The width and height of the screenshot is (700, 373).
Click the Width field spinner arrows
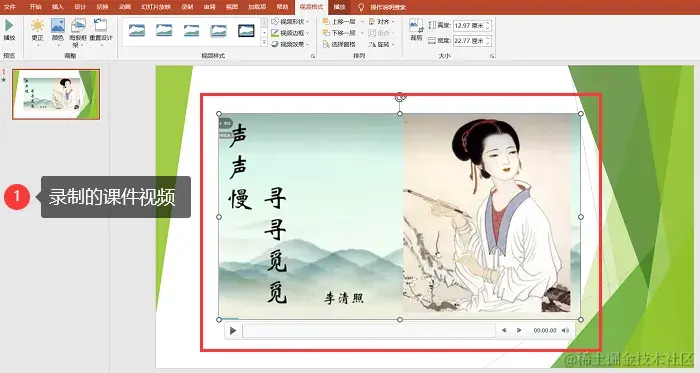(488, 41)
